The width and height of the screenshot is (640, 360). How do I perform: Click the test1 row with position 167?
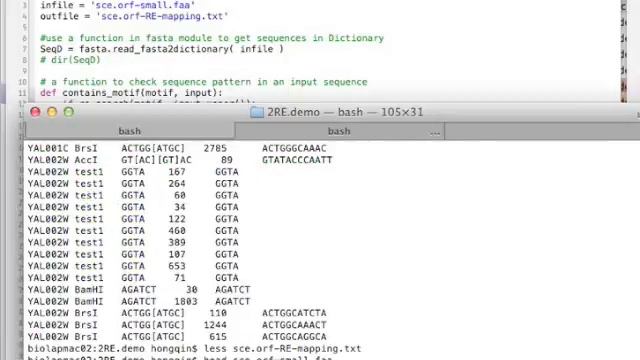133,172
